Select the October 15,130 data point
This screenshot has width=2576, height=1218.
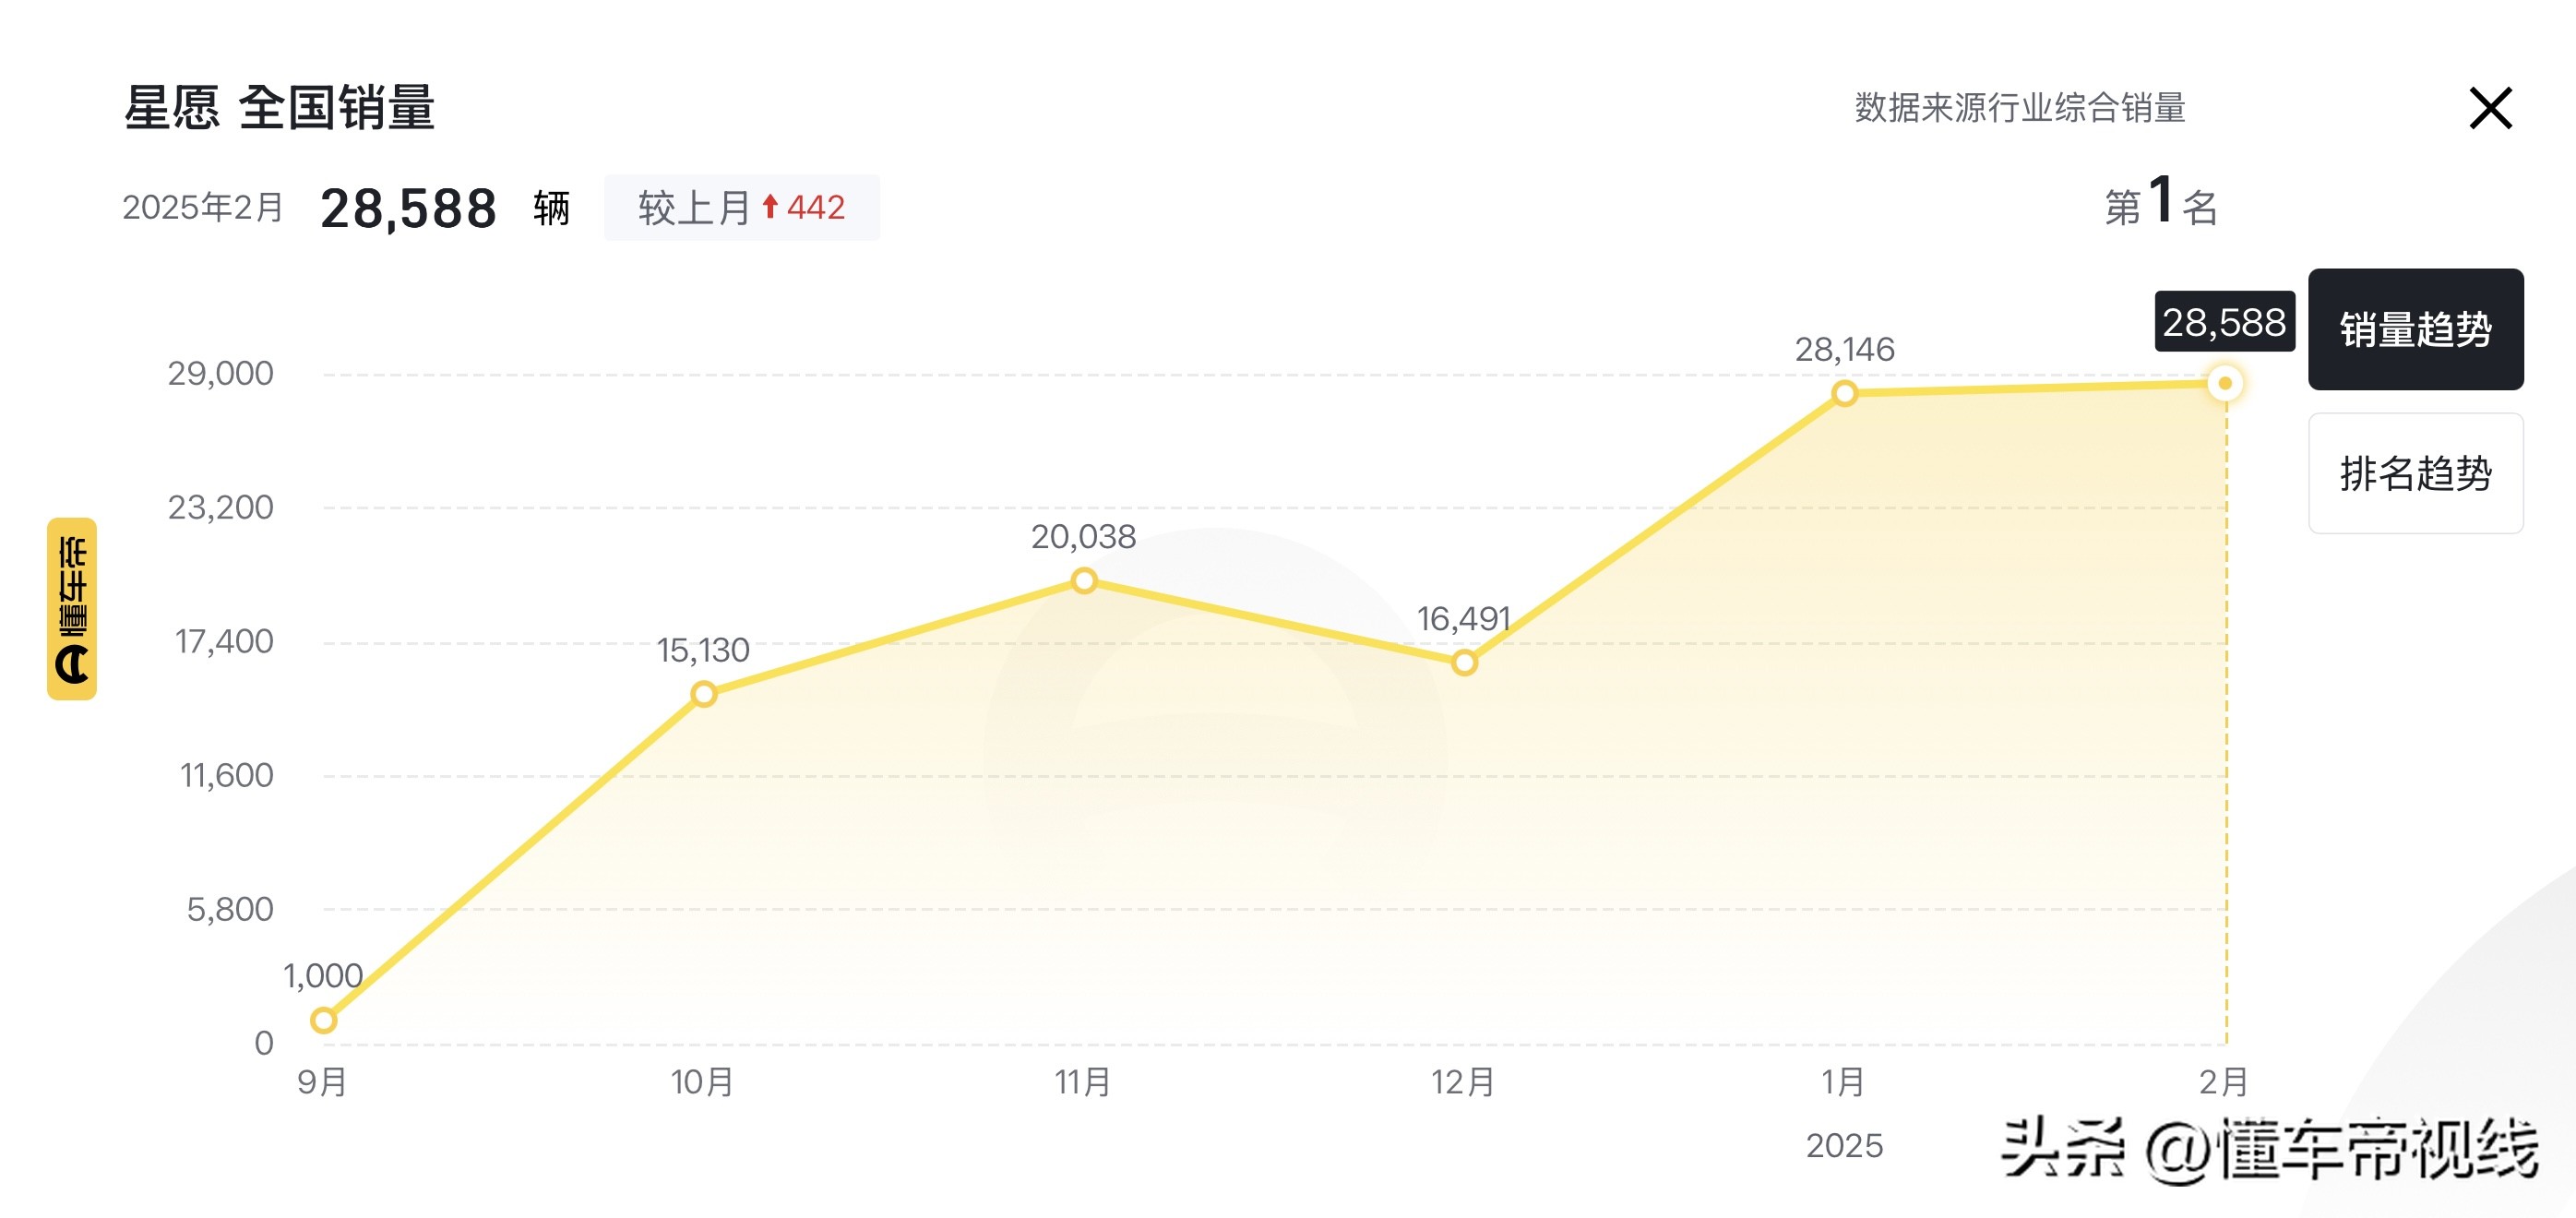coord(704,694)
